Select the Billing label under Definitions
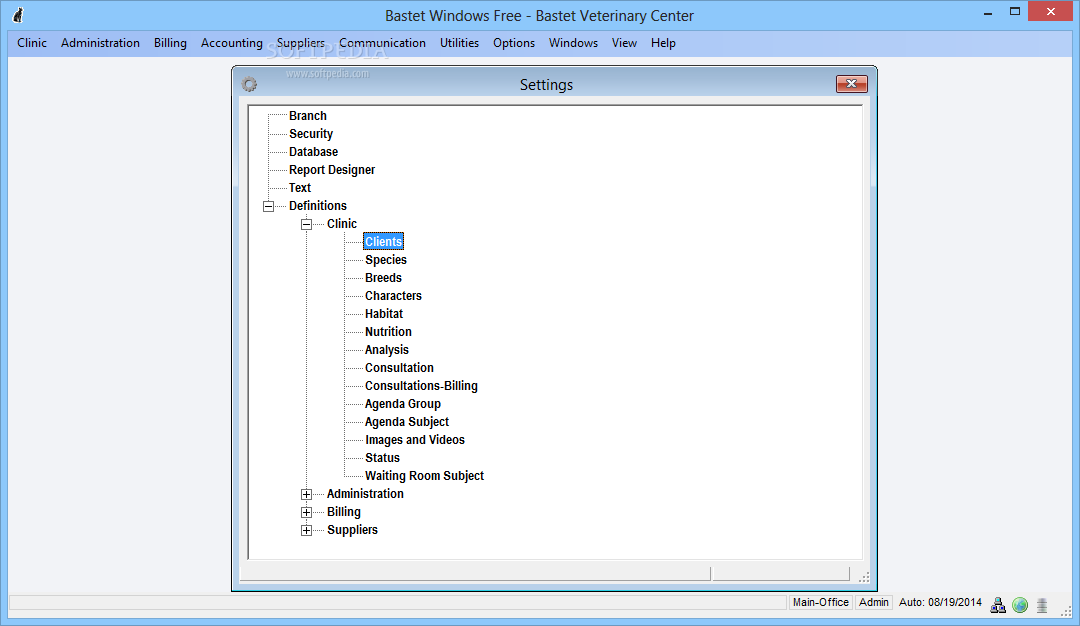 pos(344,512)
